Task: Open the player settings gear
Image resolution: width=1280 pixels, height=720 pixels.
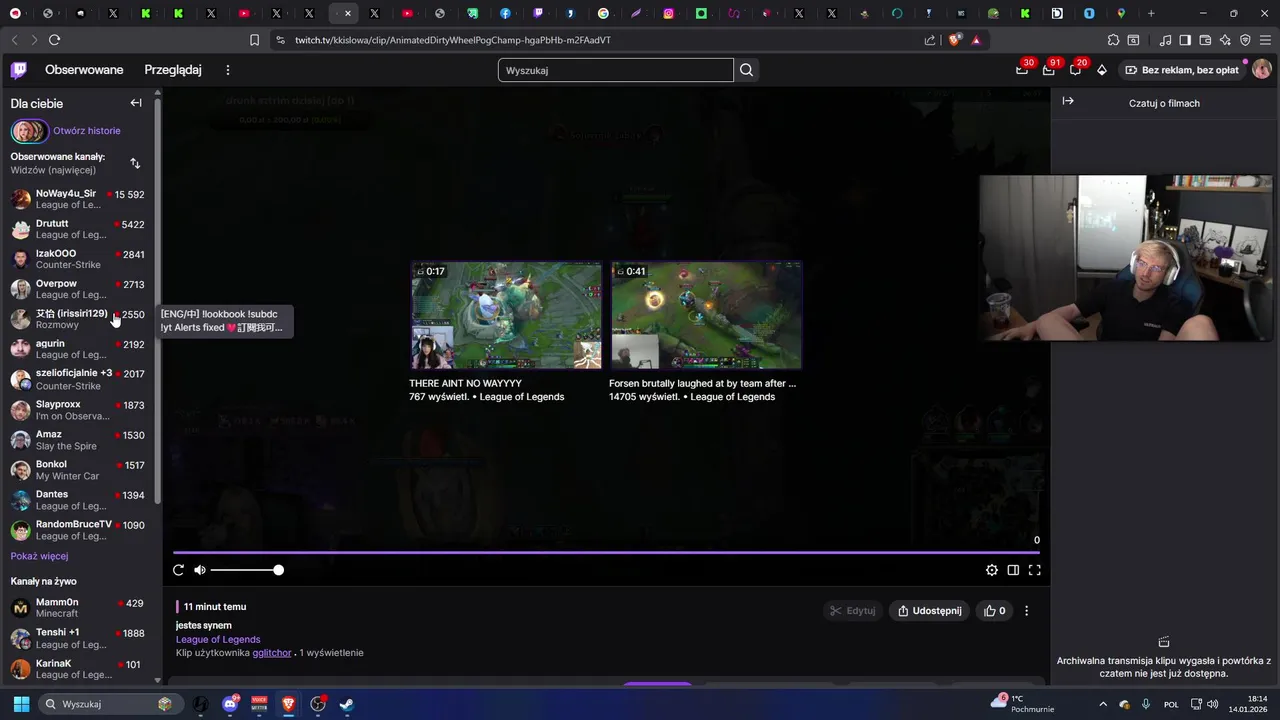Action: tap(992, 570)
